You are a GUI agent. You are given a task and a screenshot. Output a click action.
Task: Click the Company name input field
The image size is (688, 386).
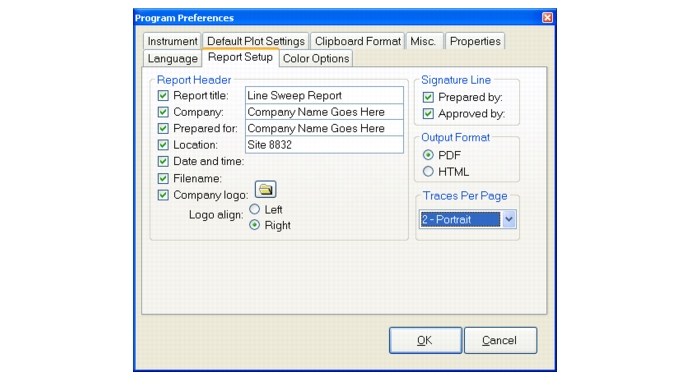tap(324, 112)
